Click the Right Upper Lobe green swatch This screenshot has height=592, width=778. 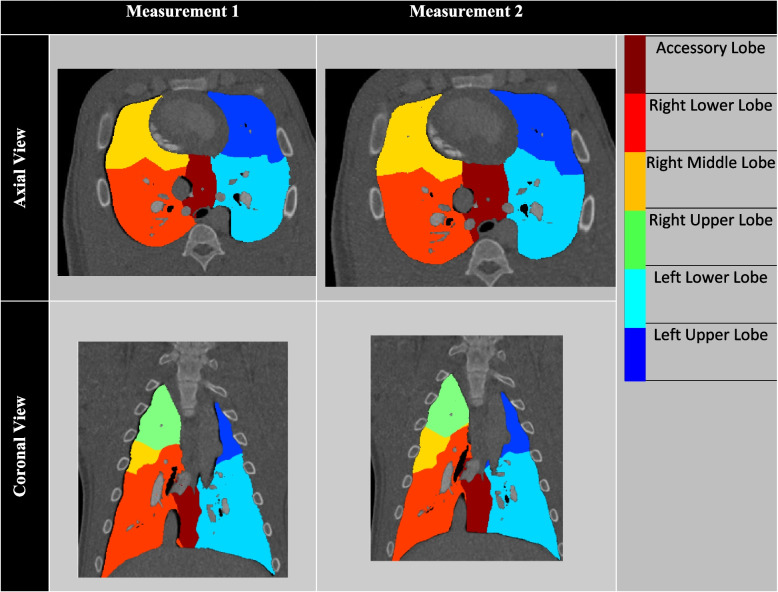[x=635, y=239]
